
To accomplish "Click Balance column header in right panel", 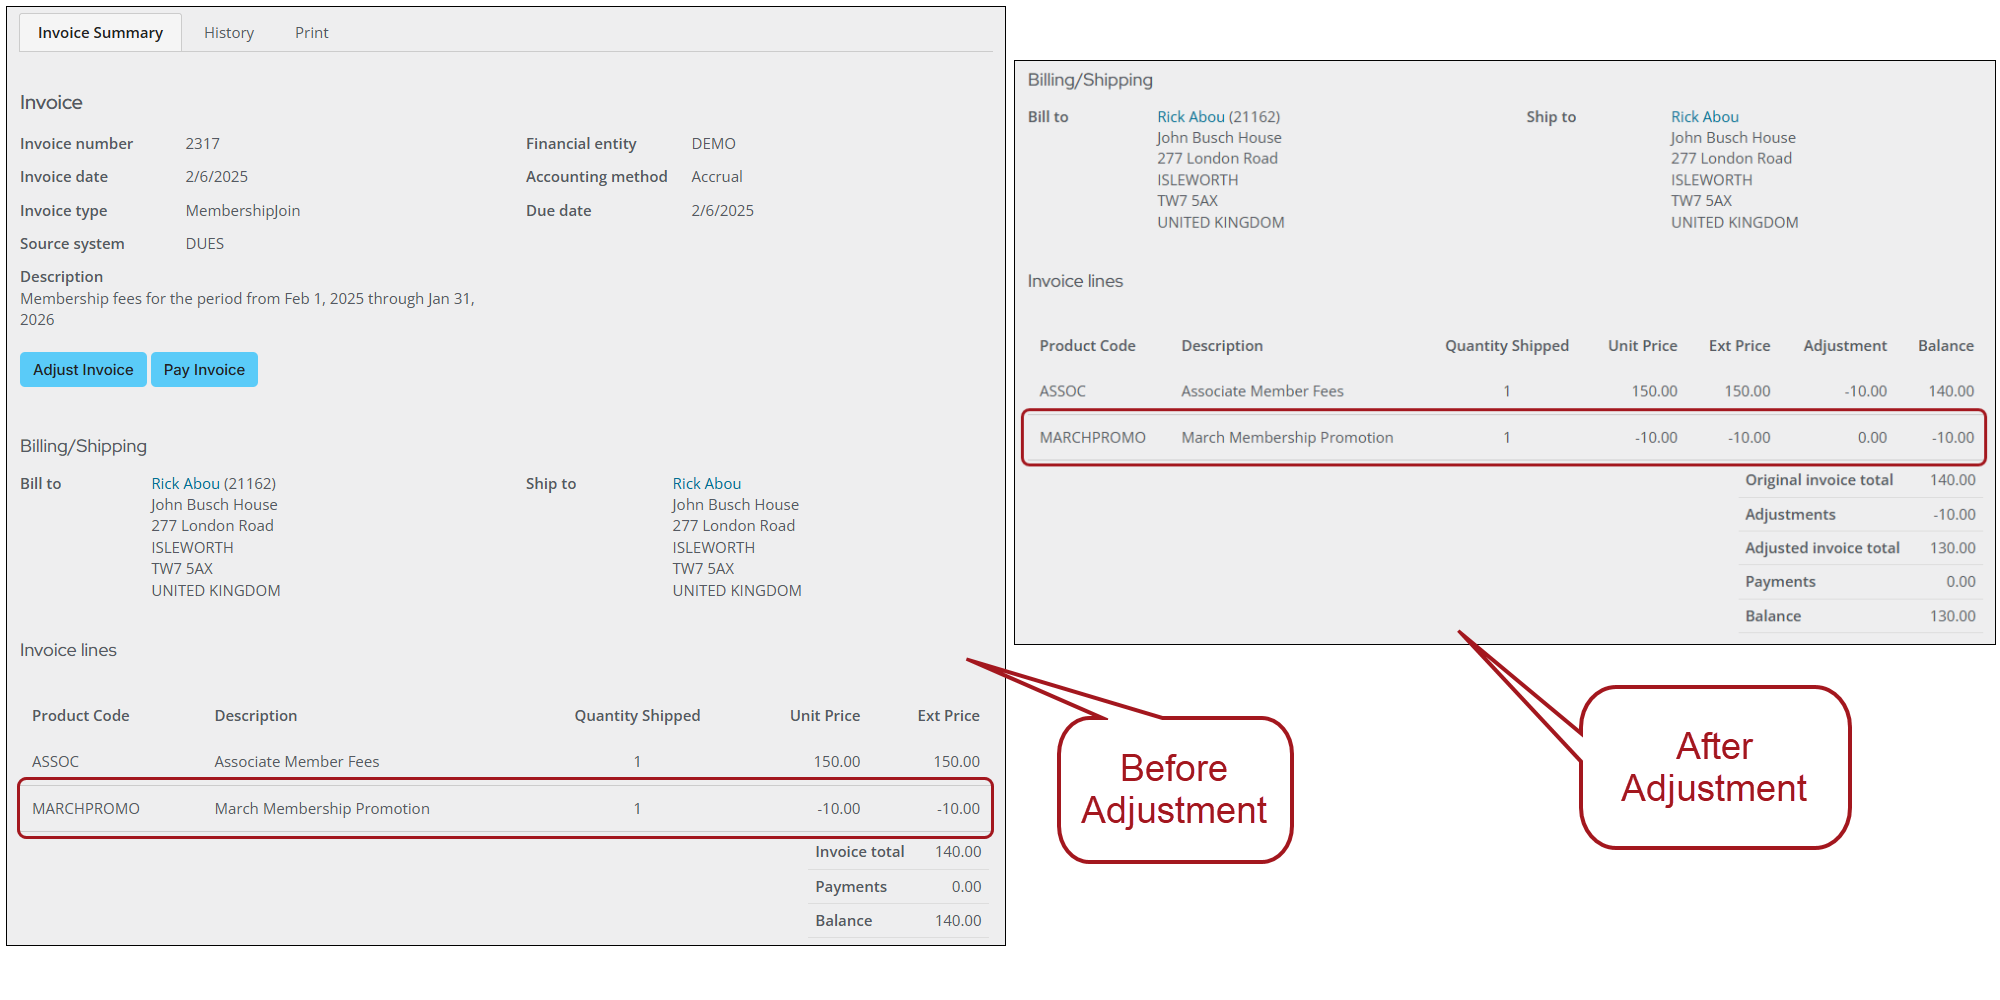I will [1945, 345].
